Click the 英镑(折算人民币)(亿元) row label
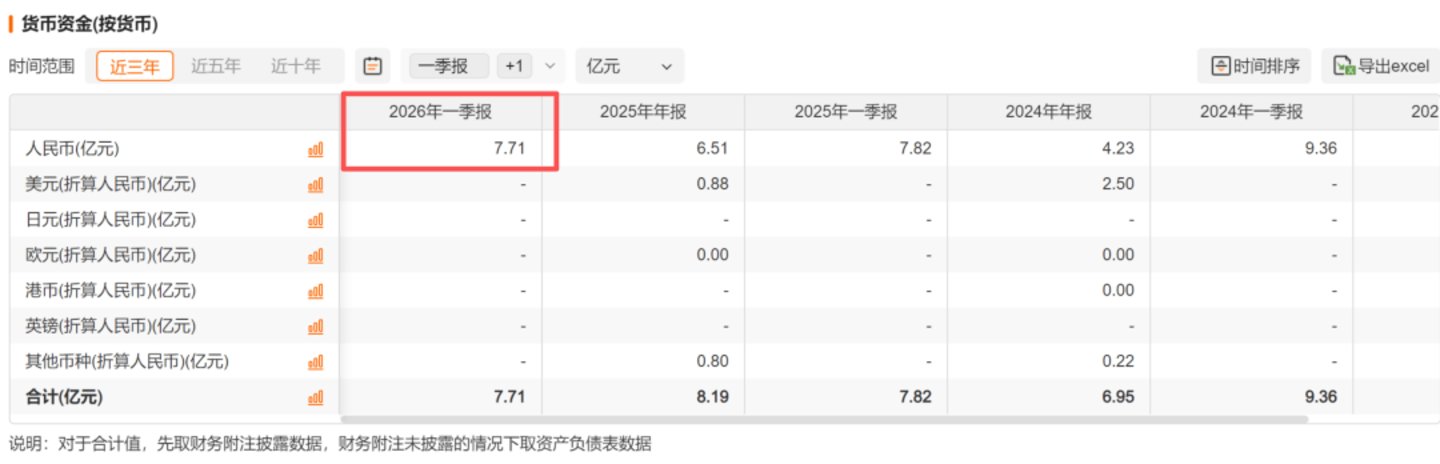 point(110,327)
